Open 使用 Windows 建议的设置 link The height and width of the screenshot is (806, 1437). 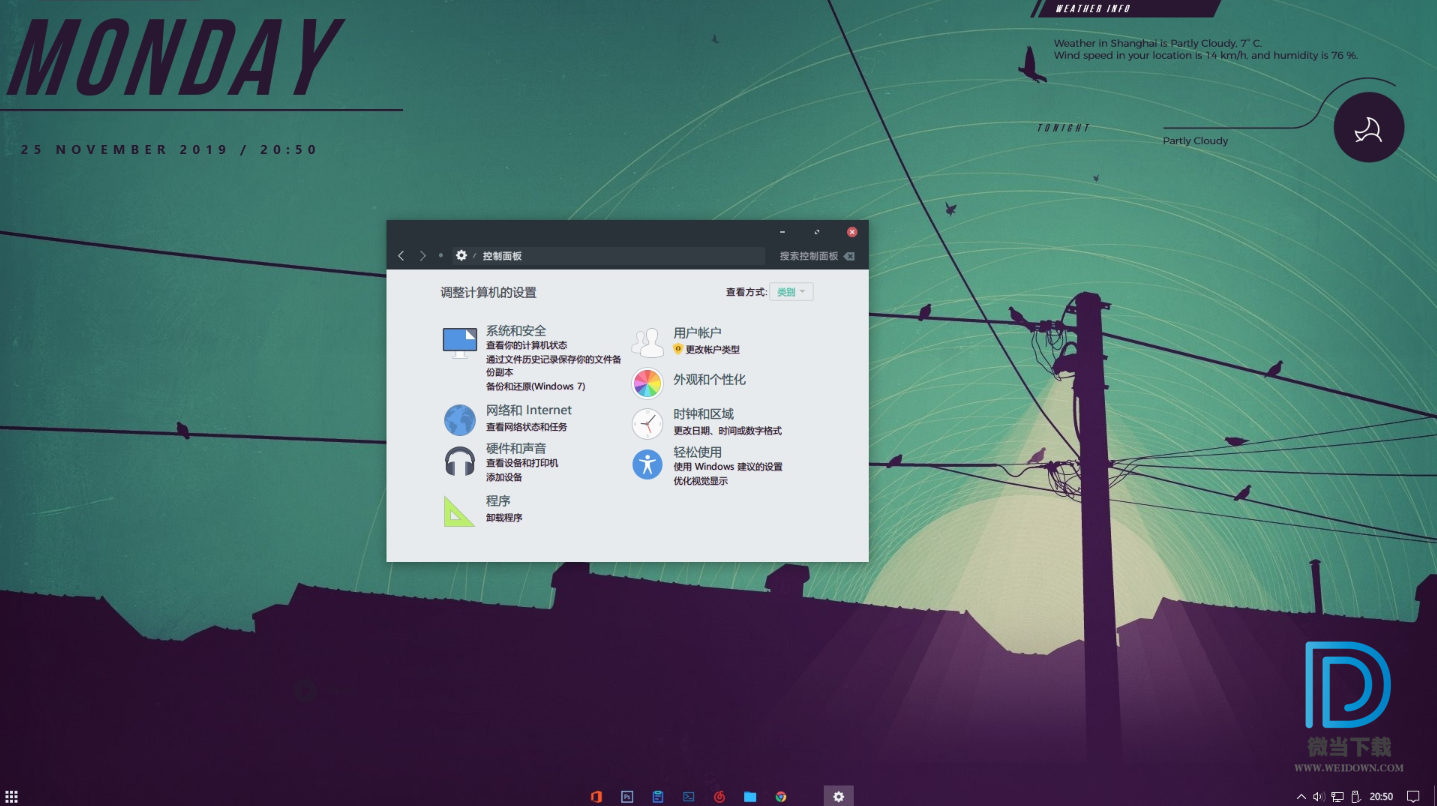pyautogui.click(x=728, y=467)
